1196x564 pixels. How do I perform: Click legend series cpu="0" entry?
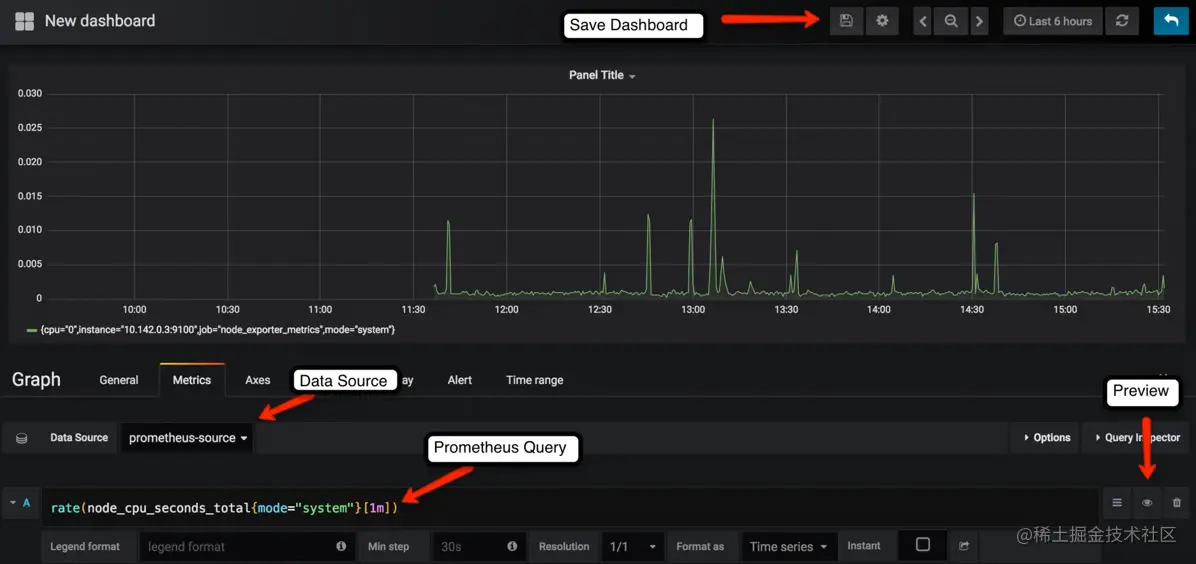click(211, 330)
